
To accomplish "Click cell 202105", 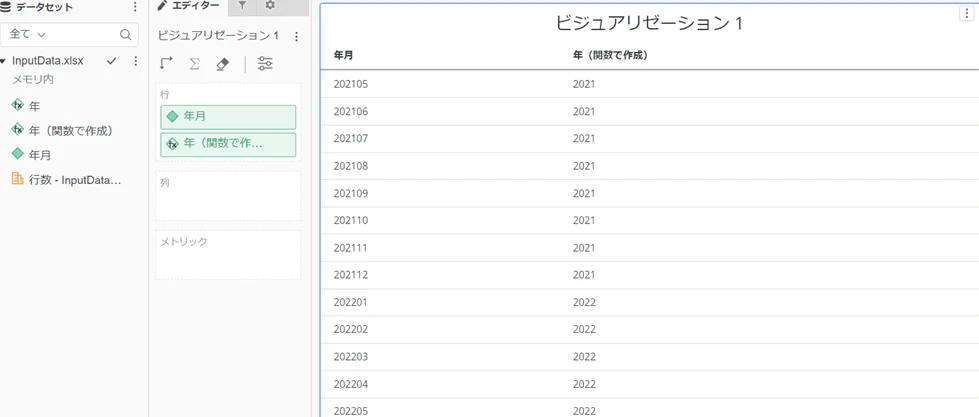I will 351,84.
